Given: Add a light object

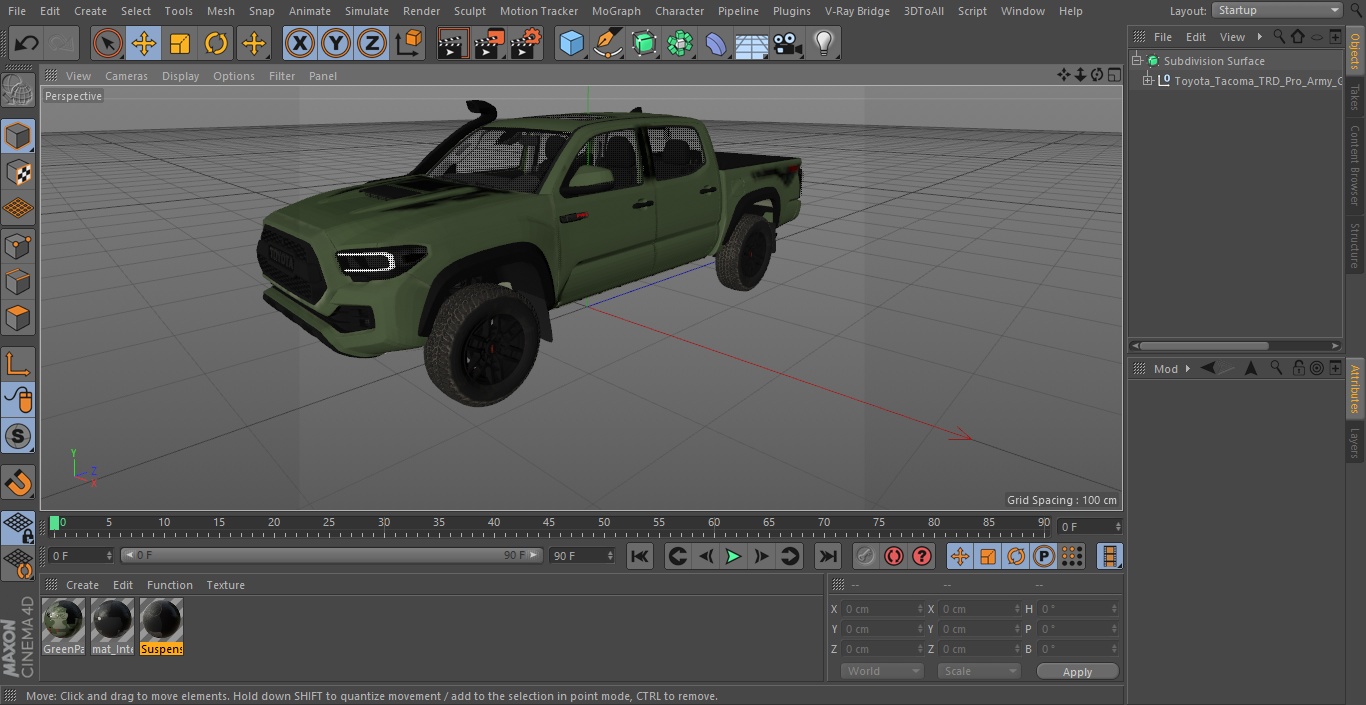Looking at the screenshot, I should pyautogui.click(x=824, y=43).
